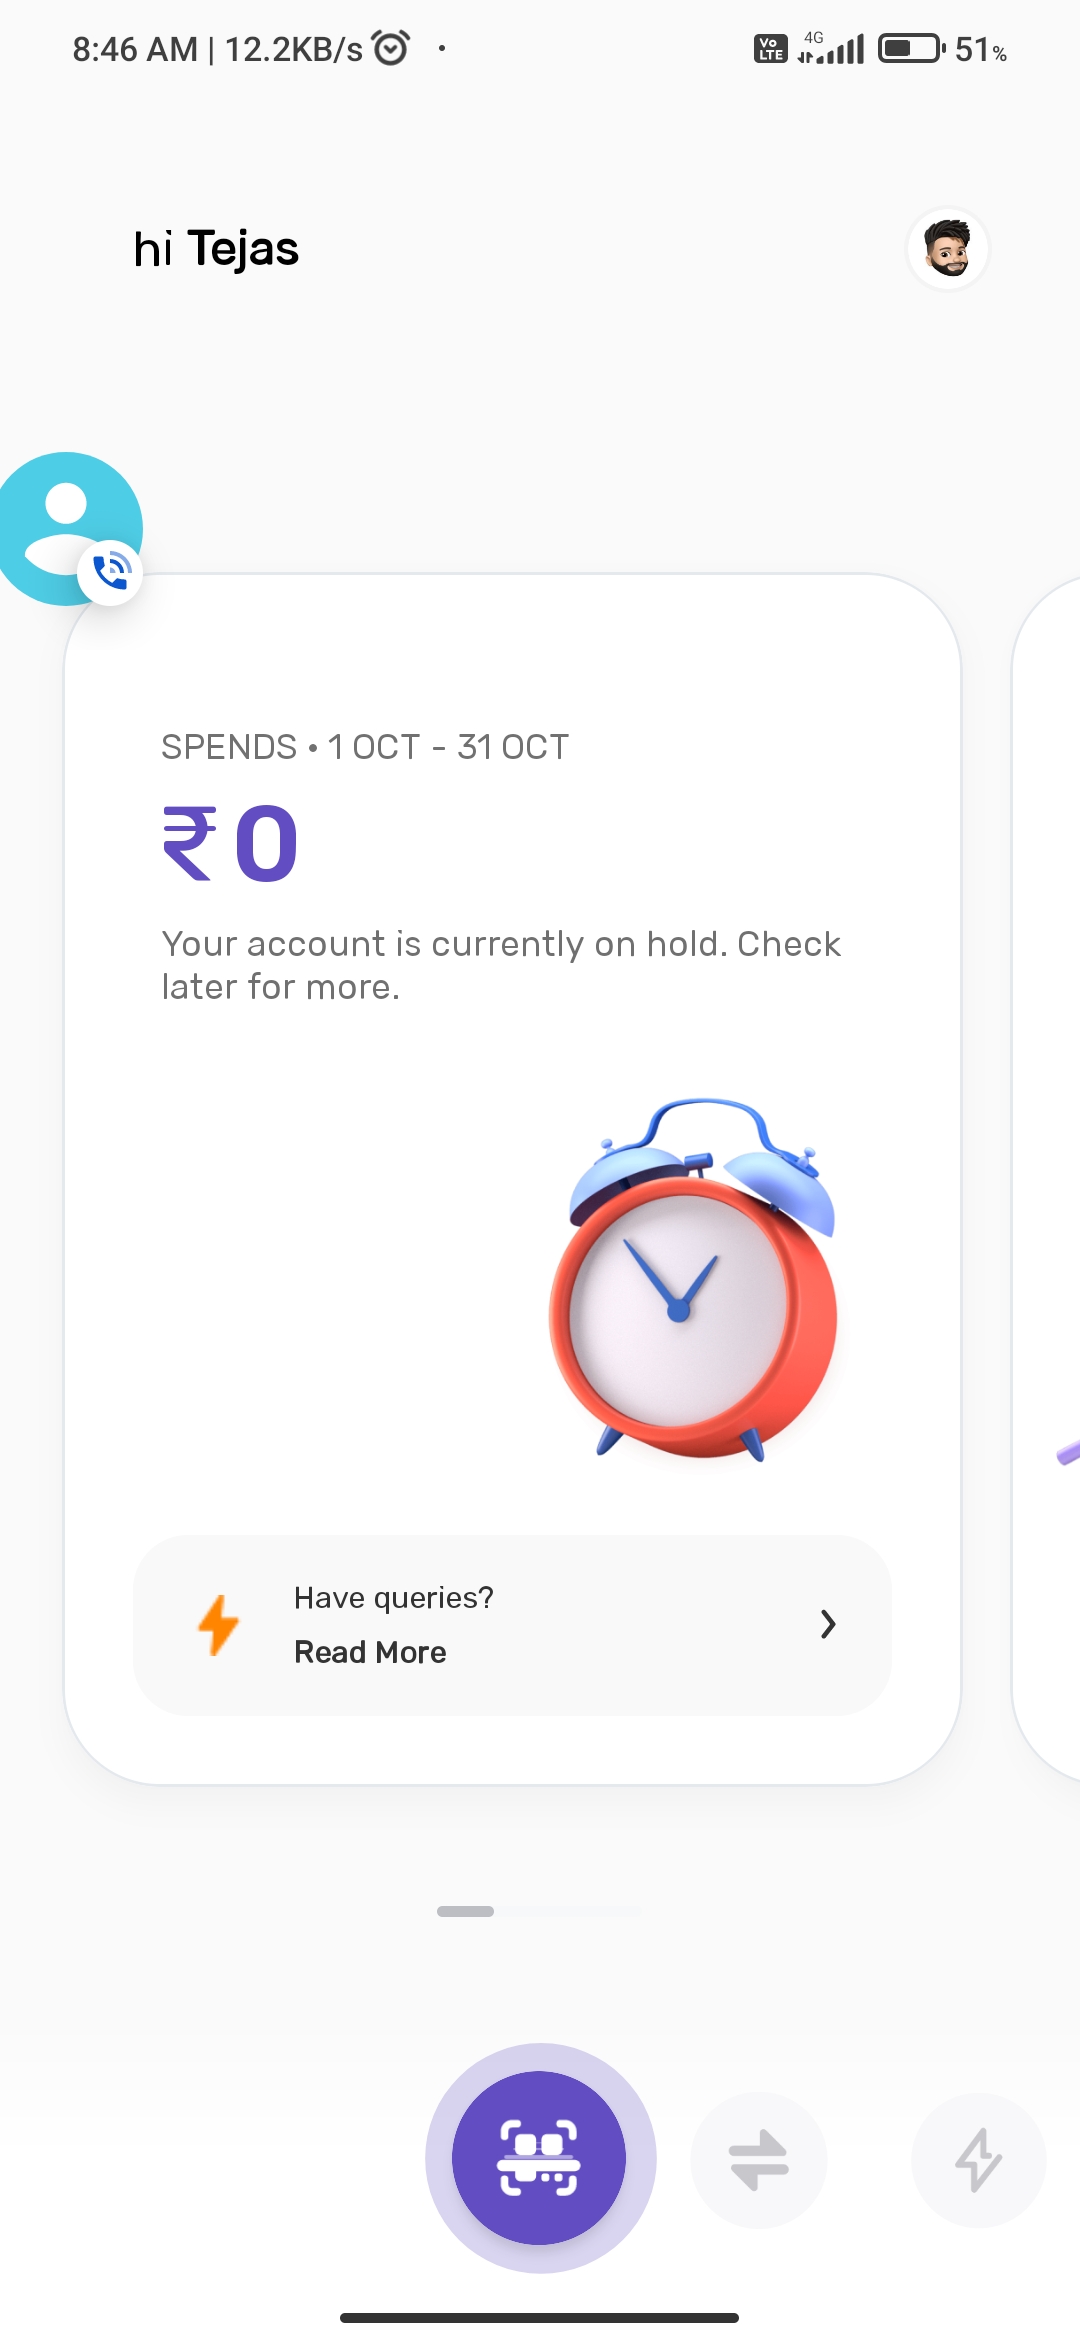
Task: Tap the 4G signal strength indicator
Action: [x=831, y=48]
